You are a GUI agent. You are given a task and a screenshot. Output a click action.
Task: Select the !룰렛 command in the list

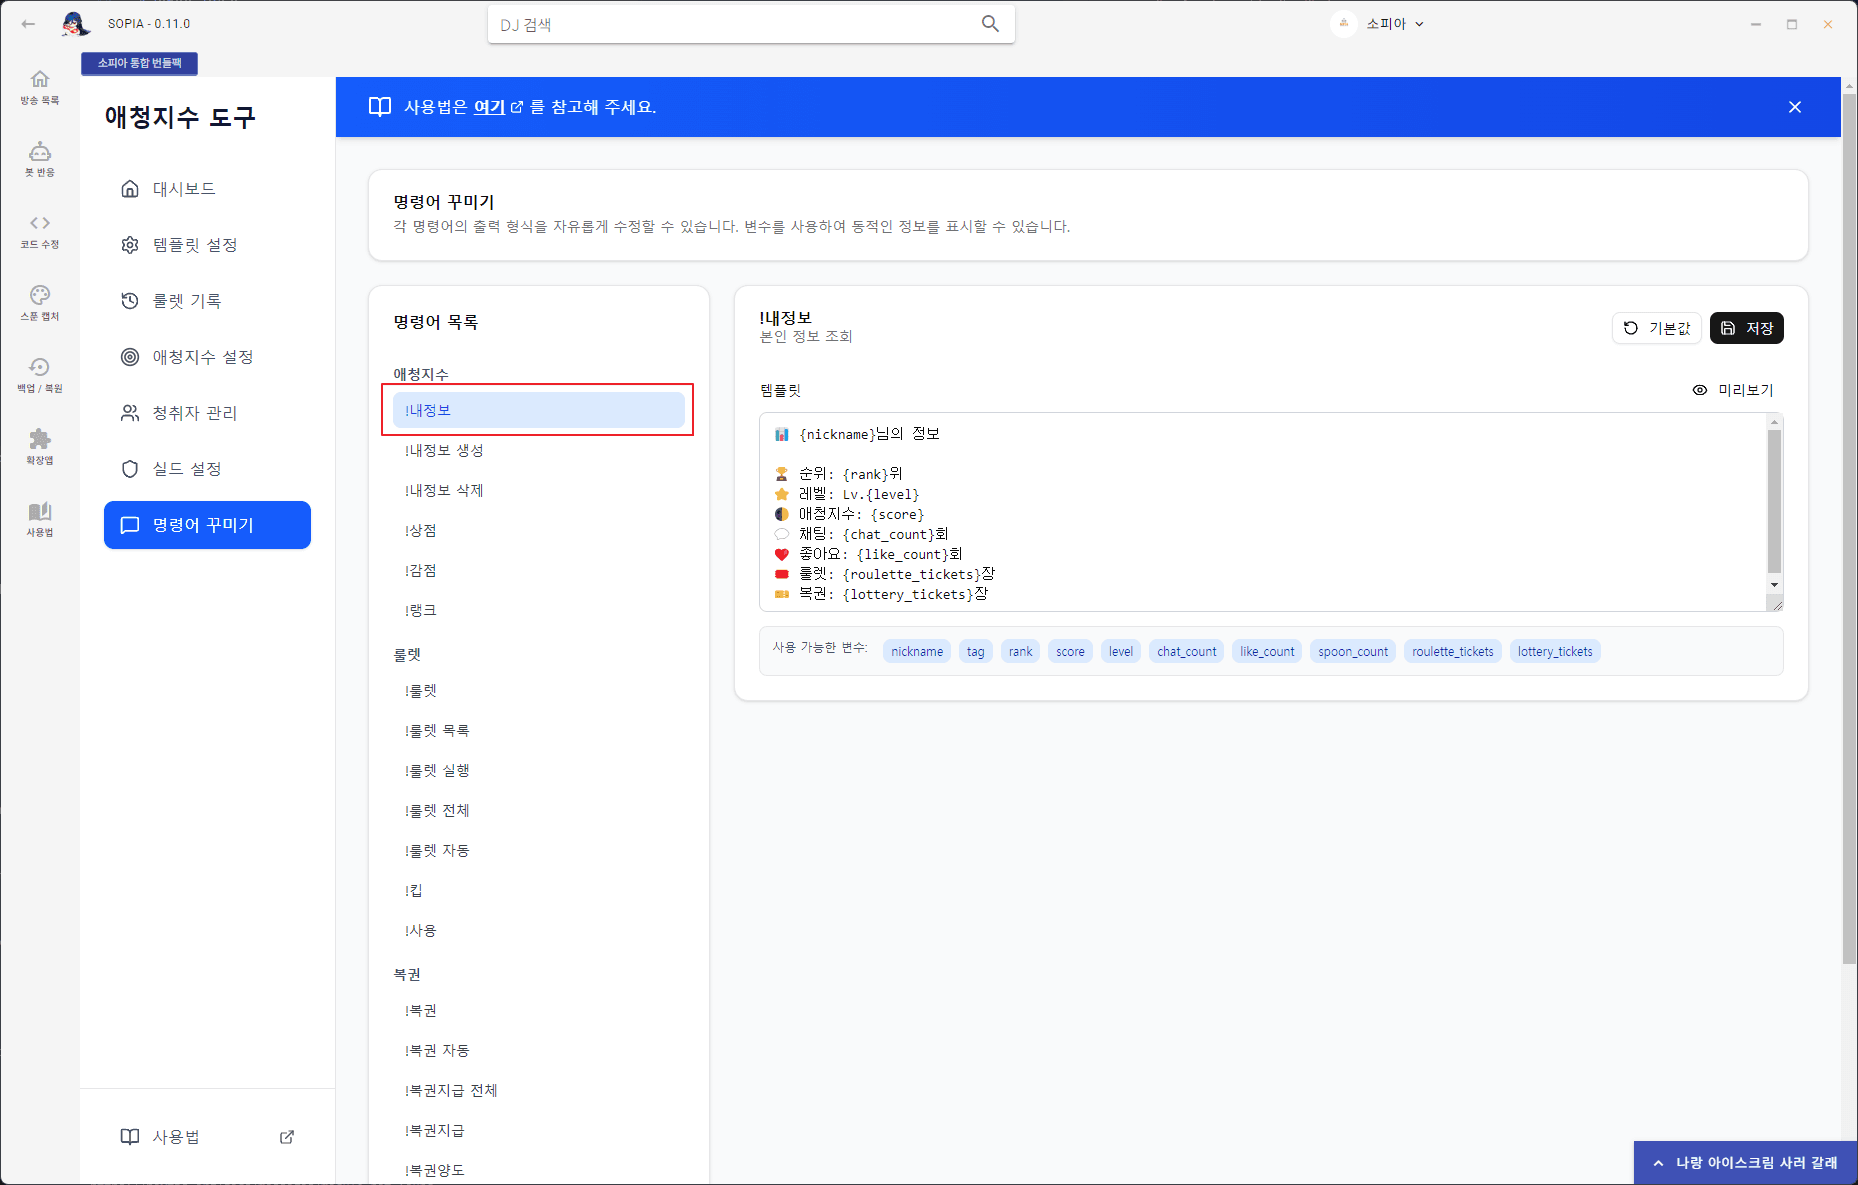420,690
